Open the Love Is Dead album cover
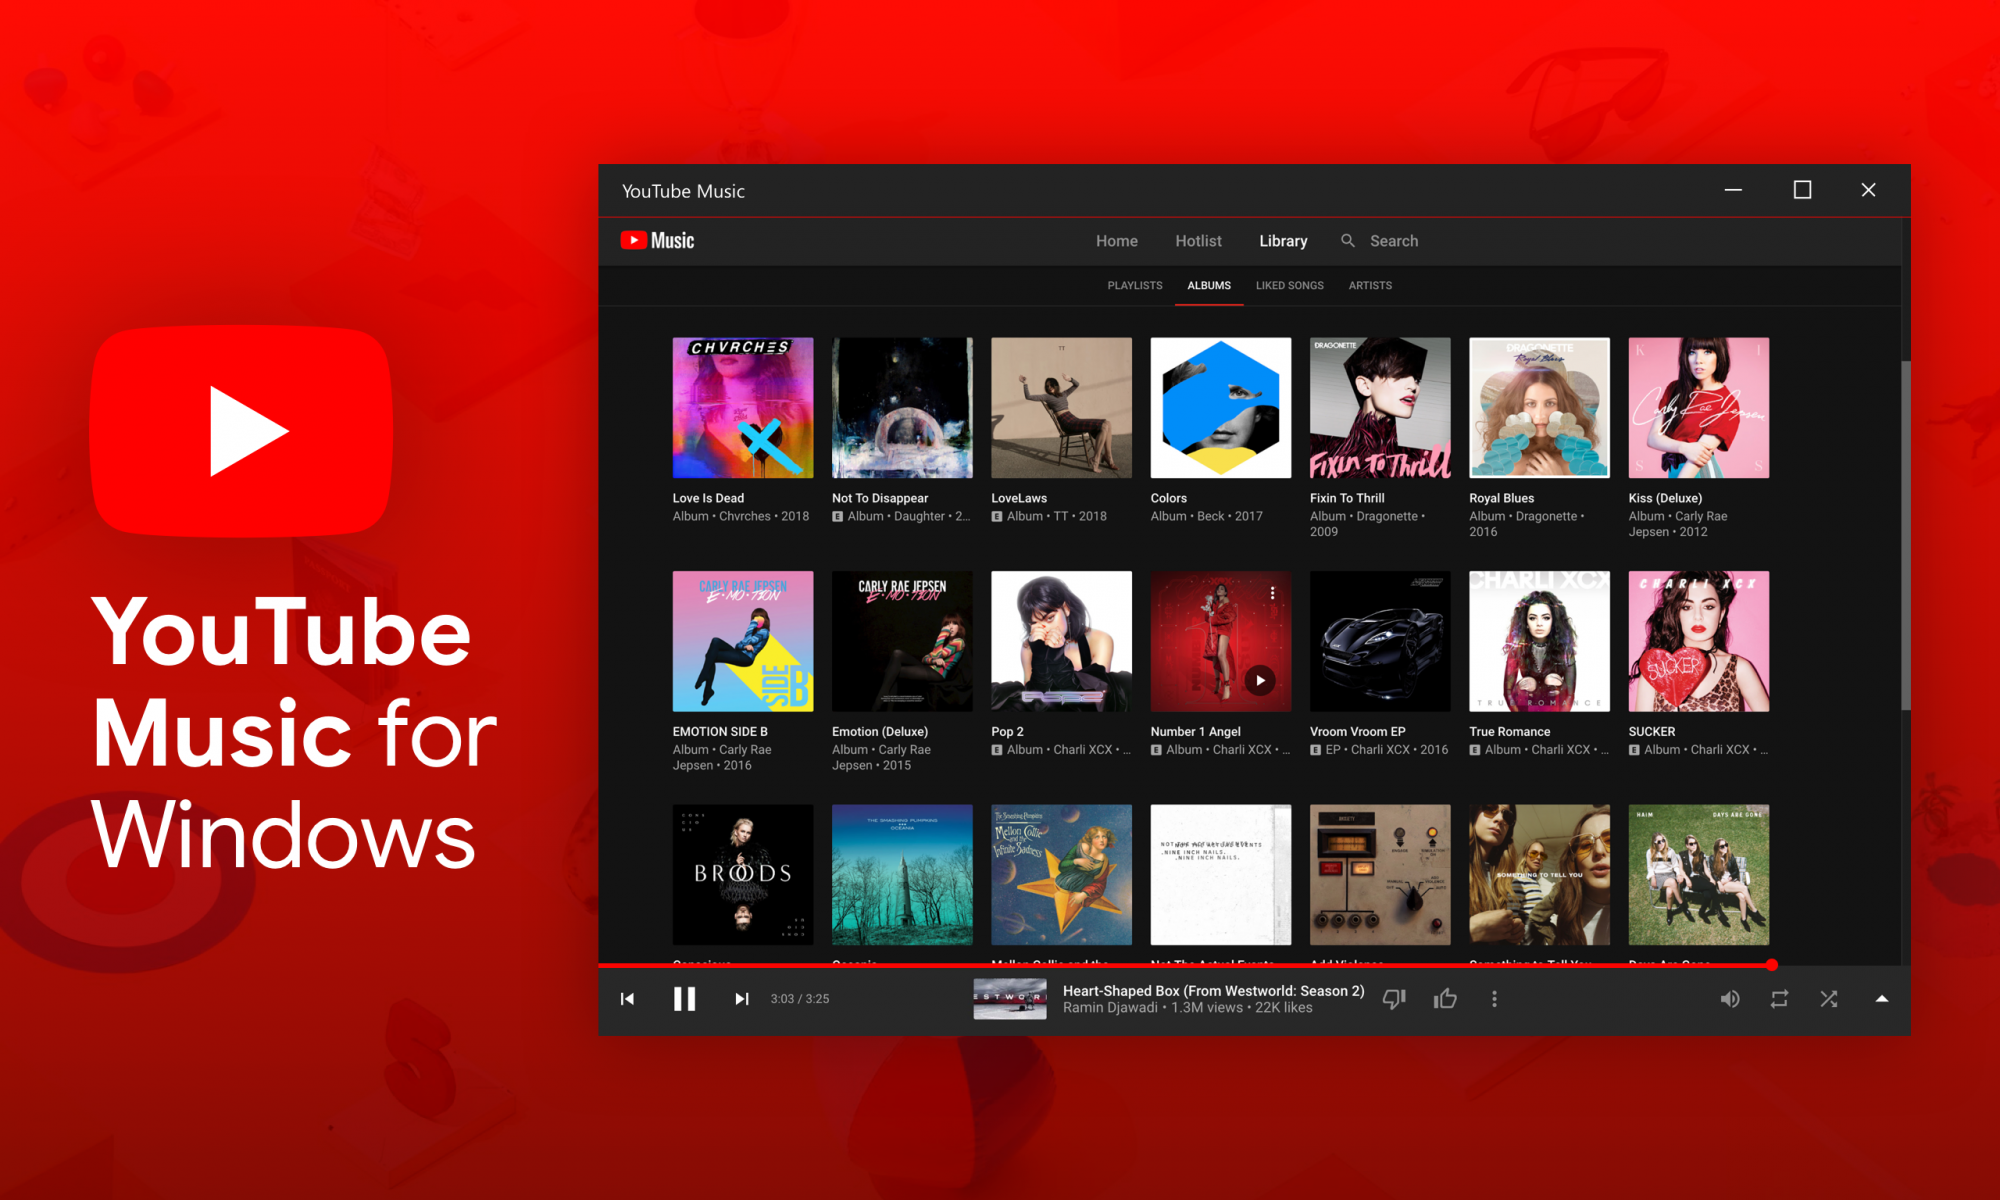The height and width of the screenshot is (1200, 2000). click(x=743, y=408)
